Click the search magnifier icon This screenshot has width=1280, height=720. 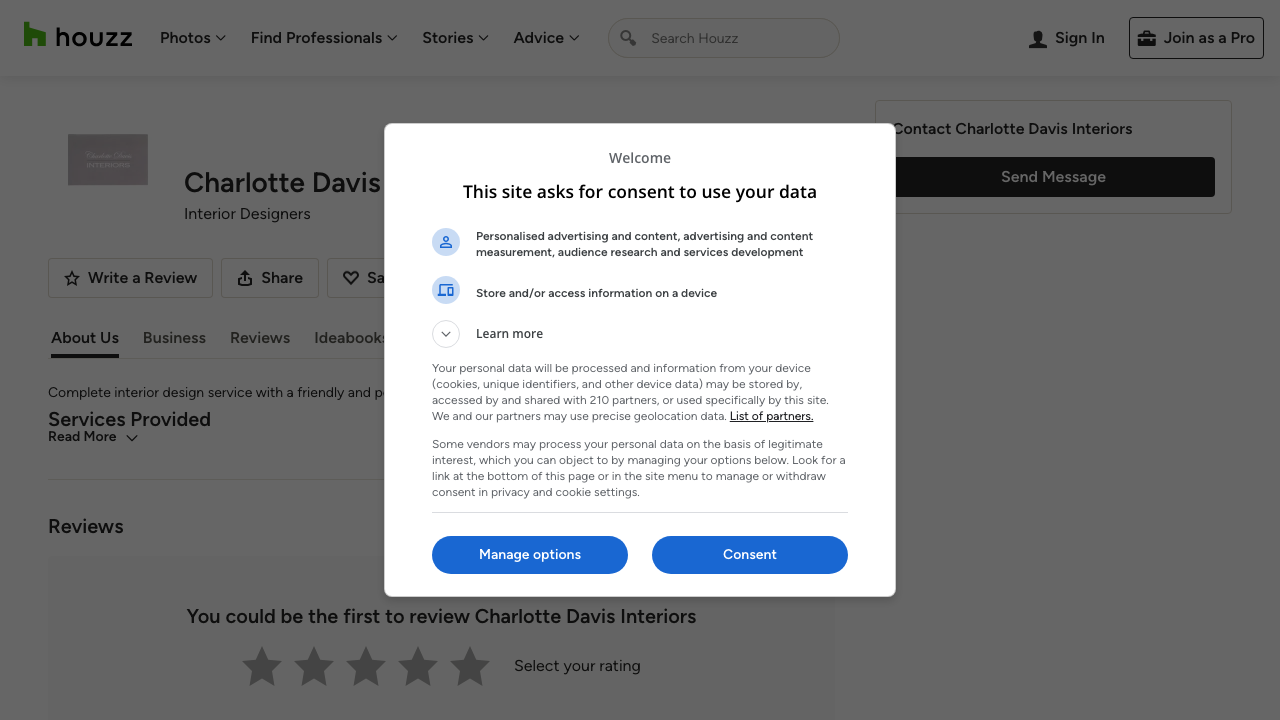(628, 38)
